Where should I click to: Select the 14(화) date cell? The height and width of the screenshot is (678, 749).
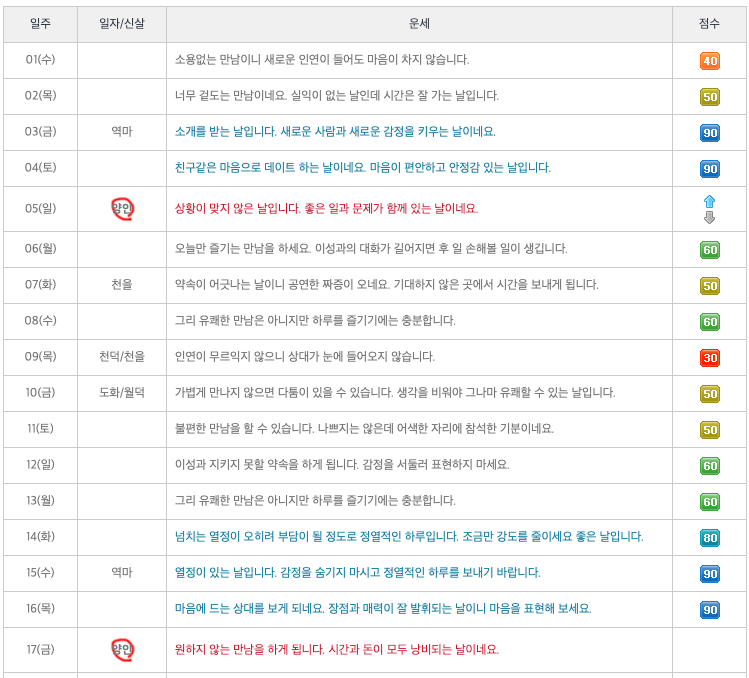(x=41, y=537)
